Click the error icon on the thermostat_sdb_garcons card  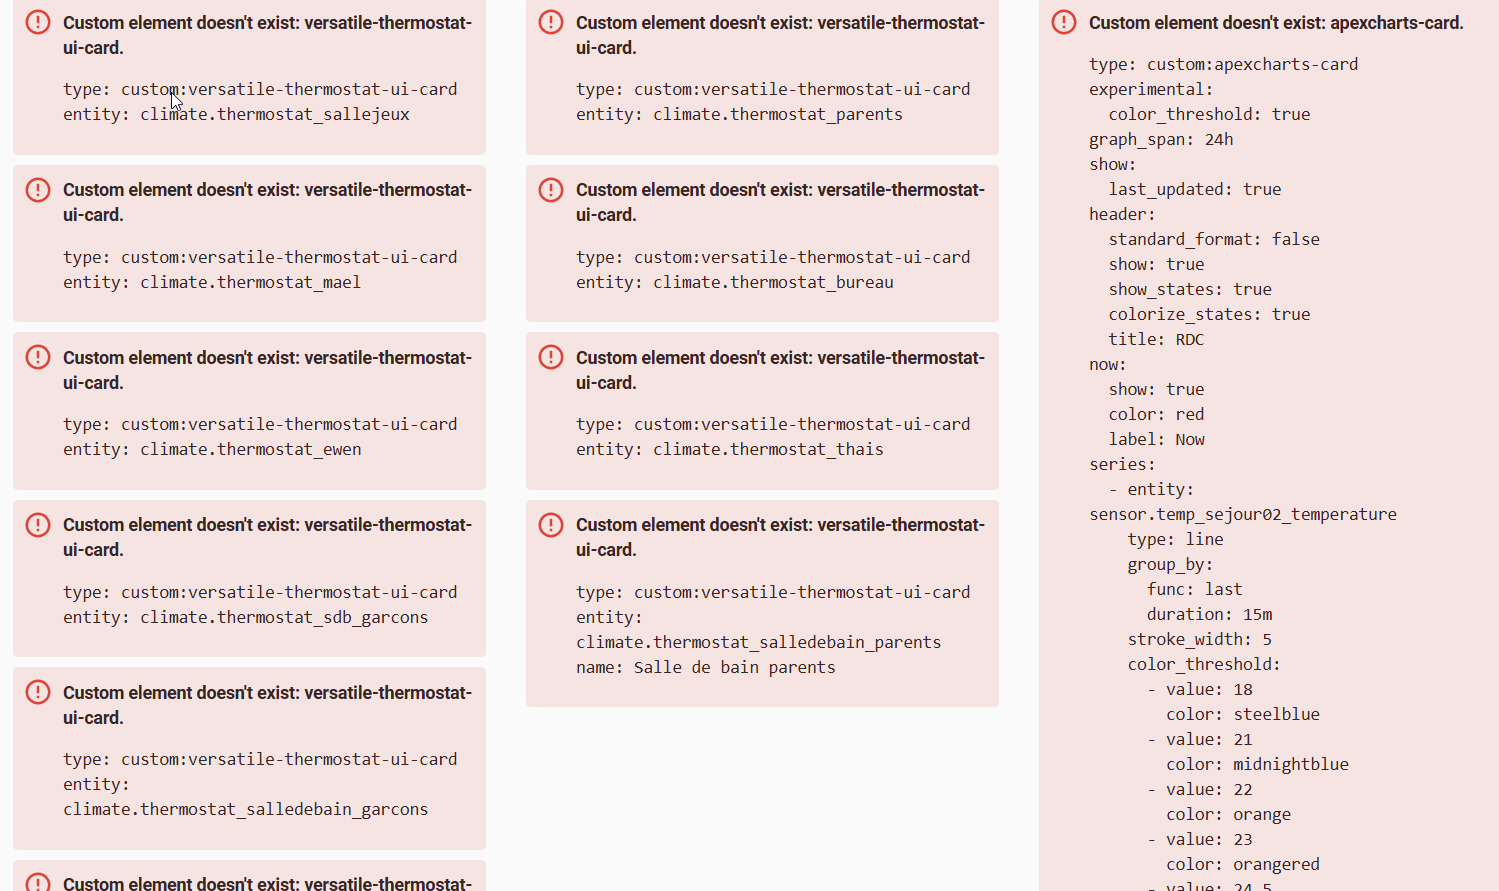38,525
